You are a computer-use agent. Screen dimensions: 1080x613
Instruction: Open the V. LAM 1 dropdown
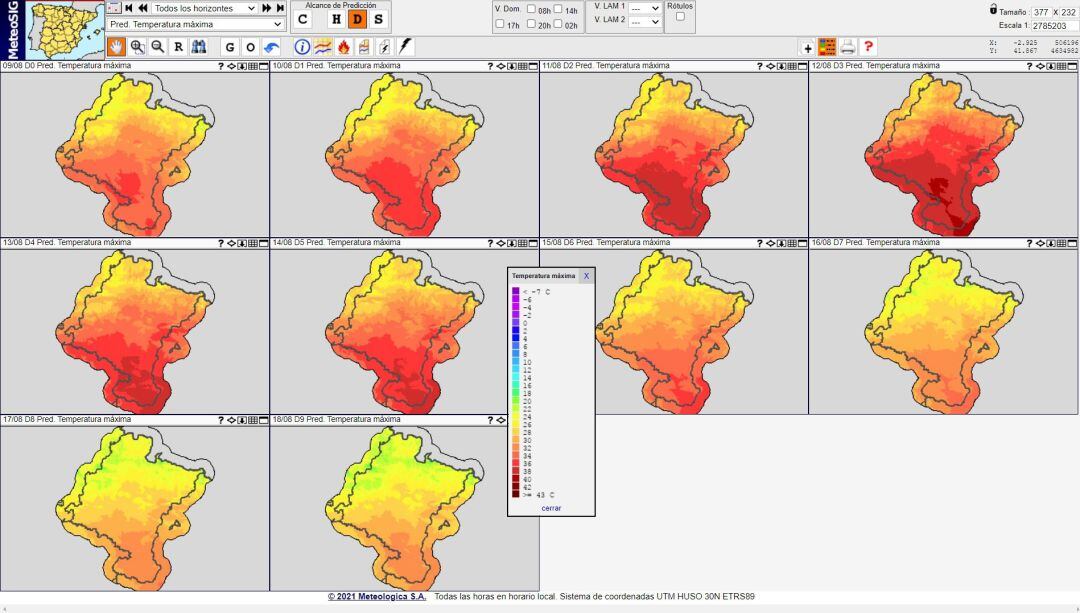[646, 9]
